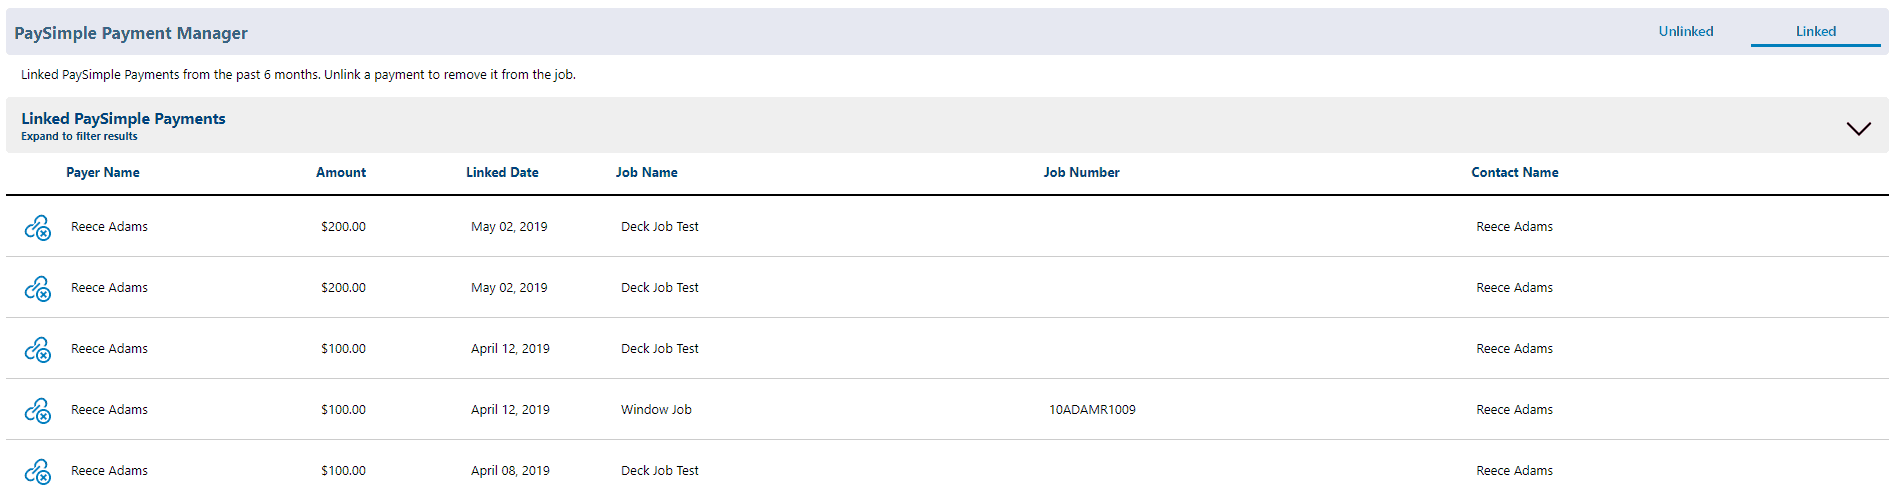Sort by Job Name column header
Viewport: 1892px width, 499px height.
point(646,172)
